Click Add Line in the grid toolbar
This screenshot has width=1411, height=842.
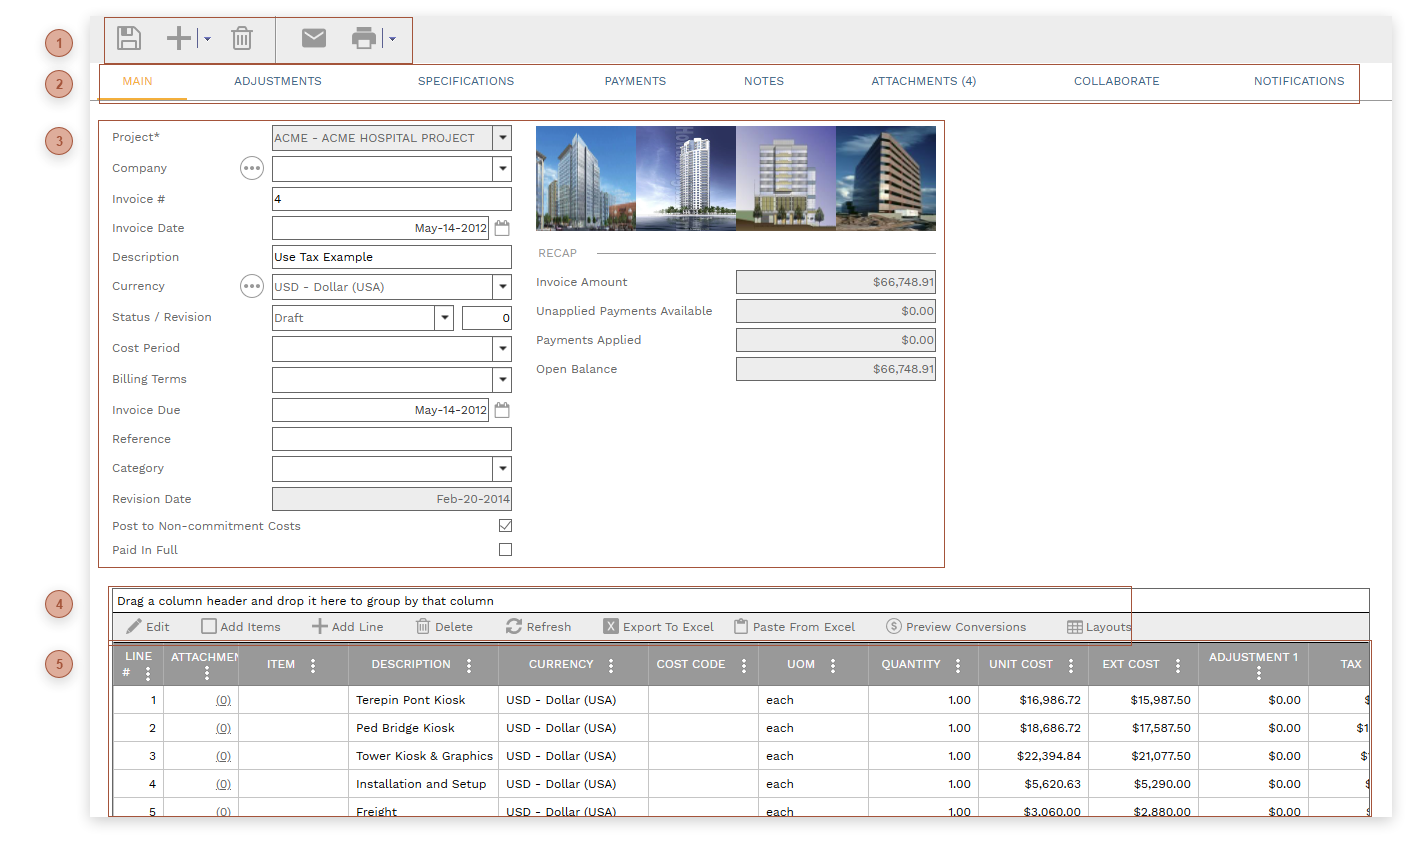click(347, 626)
